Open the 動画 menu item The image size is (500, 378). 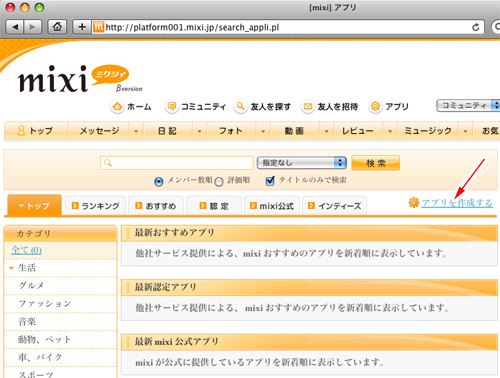click(294, 131)
